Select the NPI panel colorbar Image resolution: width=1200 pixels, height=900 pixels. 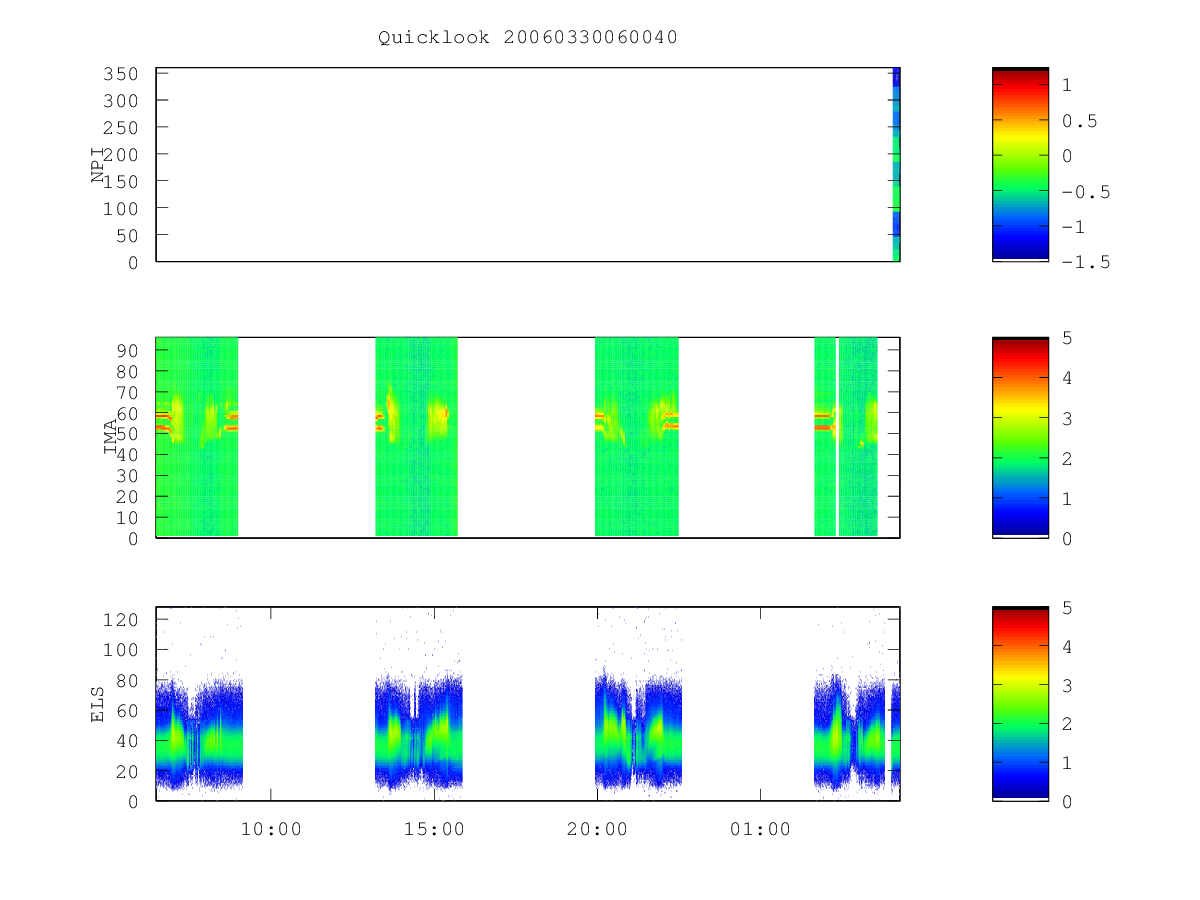[1020, 164]
